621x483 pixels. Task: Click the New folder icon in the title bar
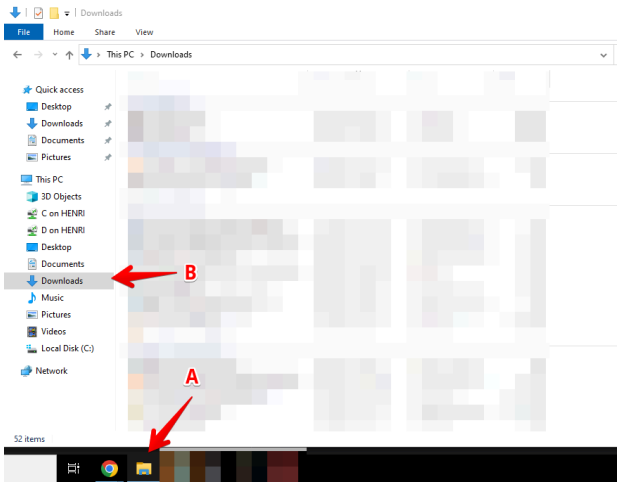click(54, 13)
